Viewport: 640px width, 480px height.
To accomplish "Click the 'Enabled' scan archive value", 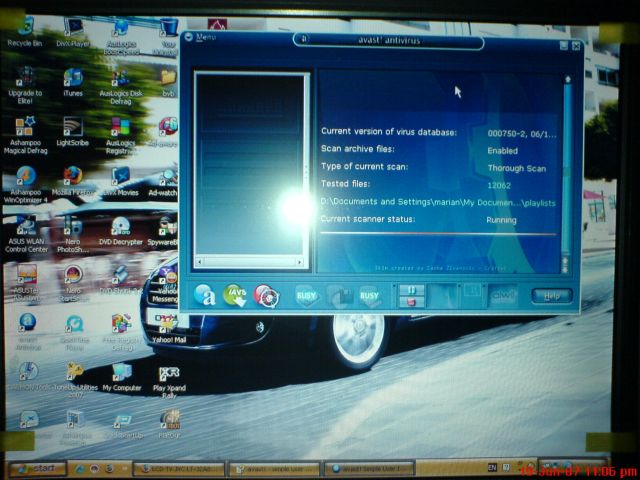I will (502, 151).
